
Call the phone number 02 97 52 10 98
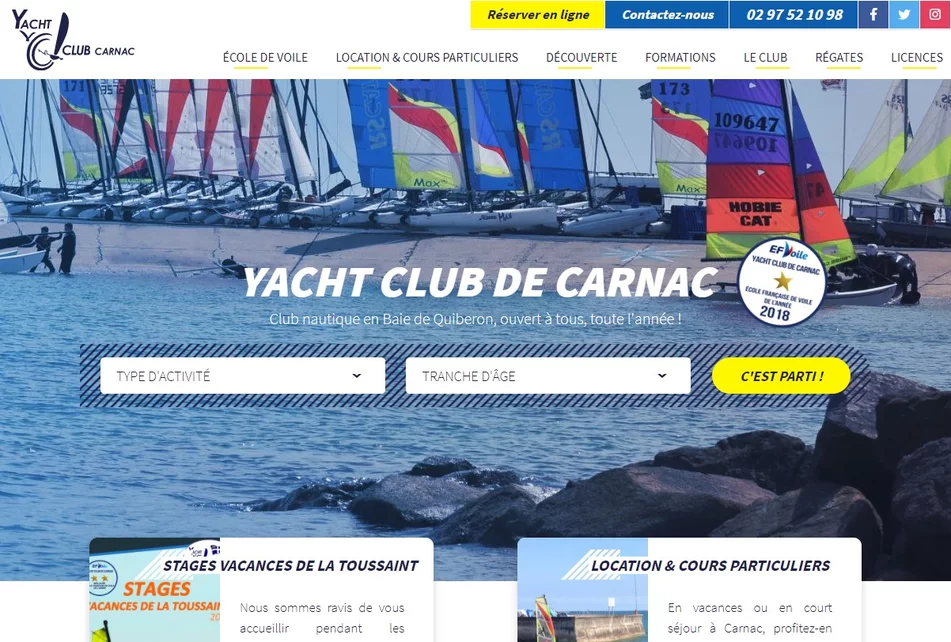tap(794, 15)
